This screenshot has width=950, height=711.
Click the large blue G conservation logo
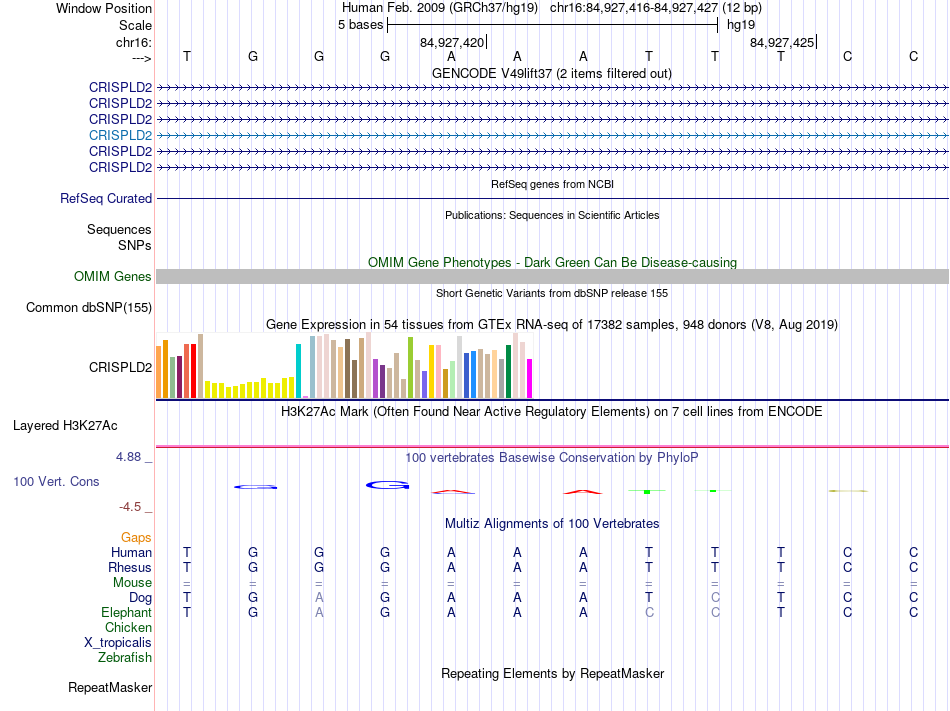click(388, 485)
